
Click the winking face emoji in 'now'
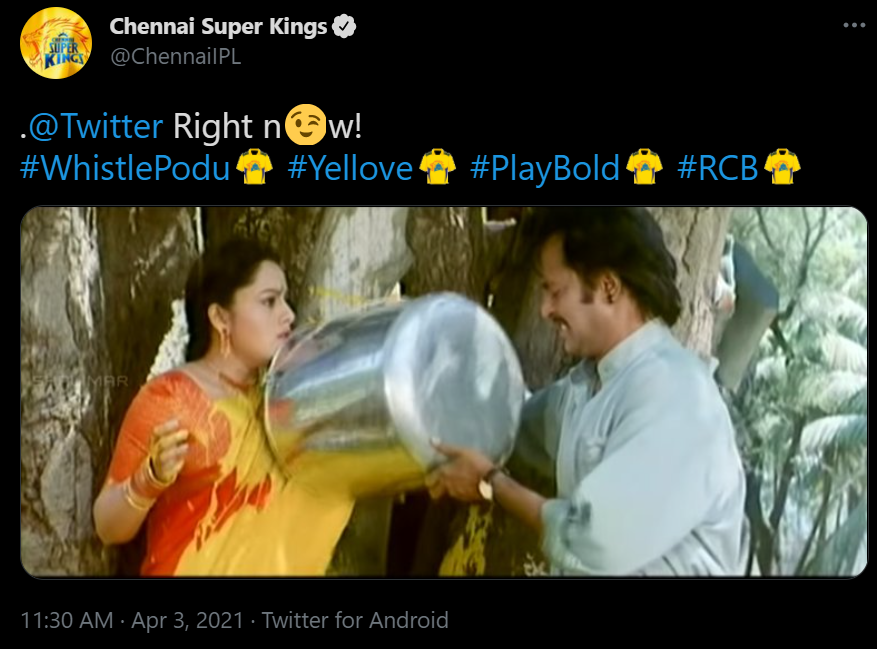click(x=305, y=124)
